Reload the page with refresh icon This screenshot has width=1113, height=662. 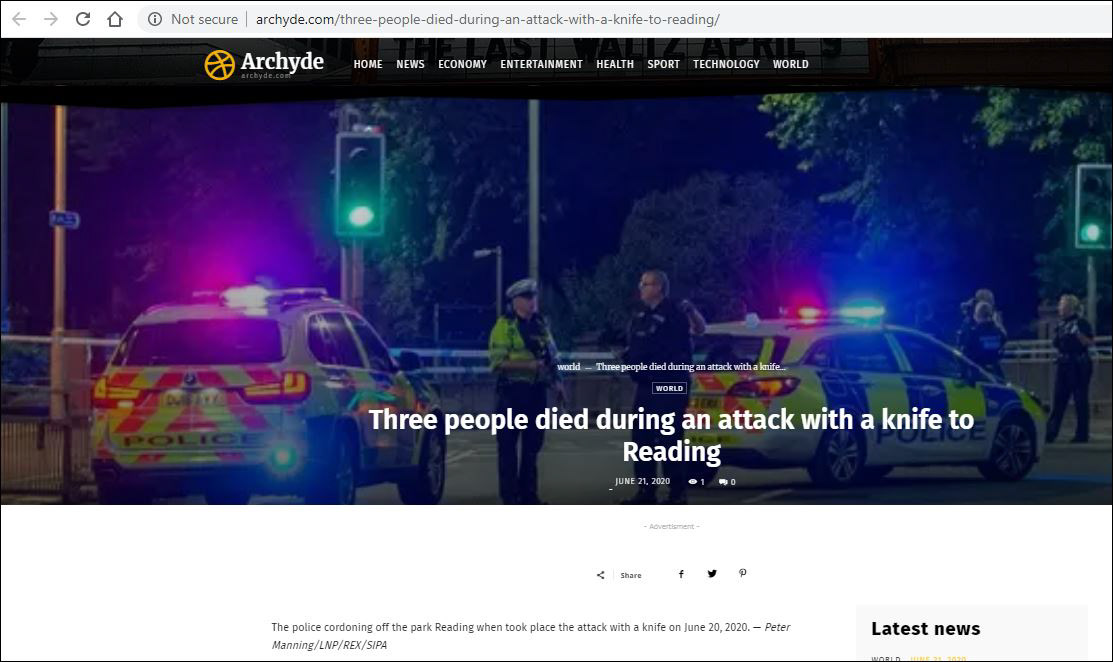click(x=83, y=19)
